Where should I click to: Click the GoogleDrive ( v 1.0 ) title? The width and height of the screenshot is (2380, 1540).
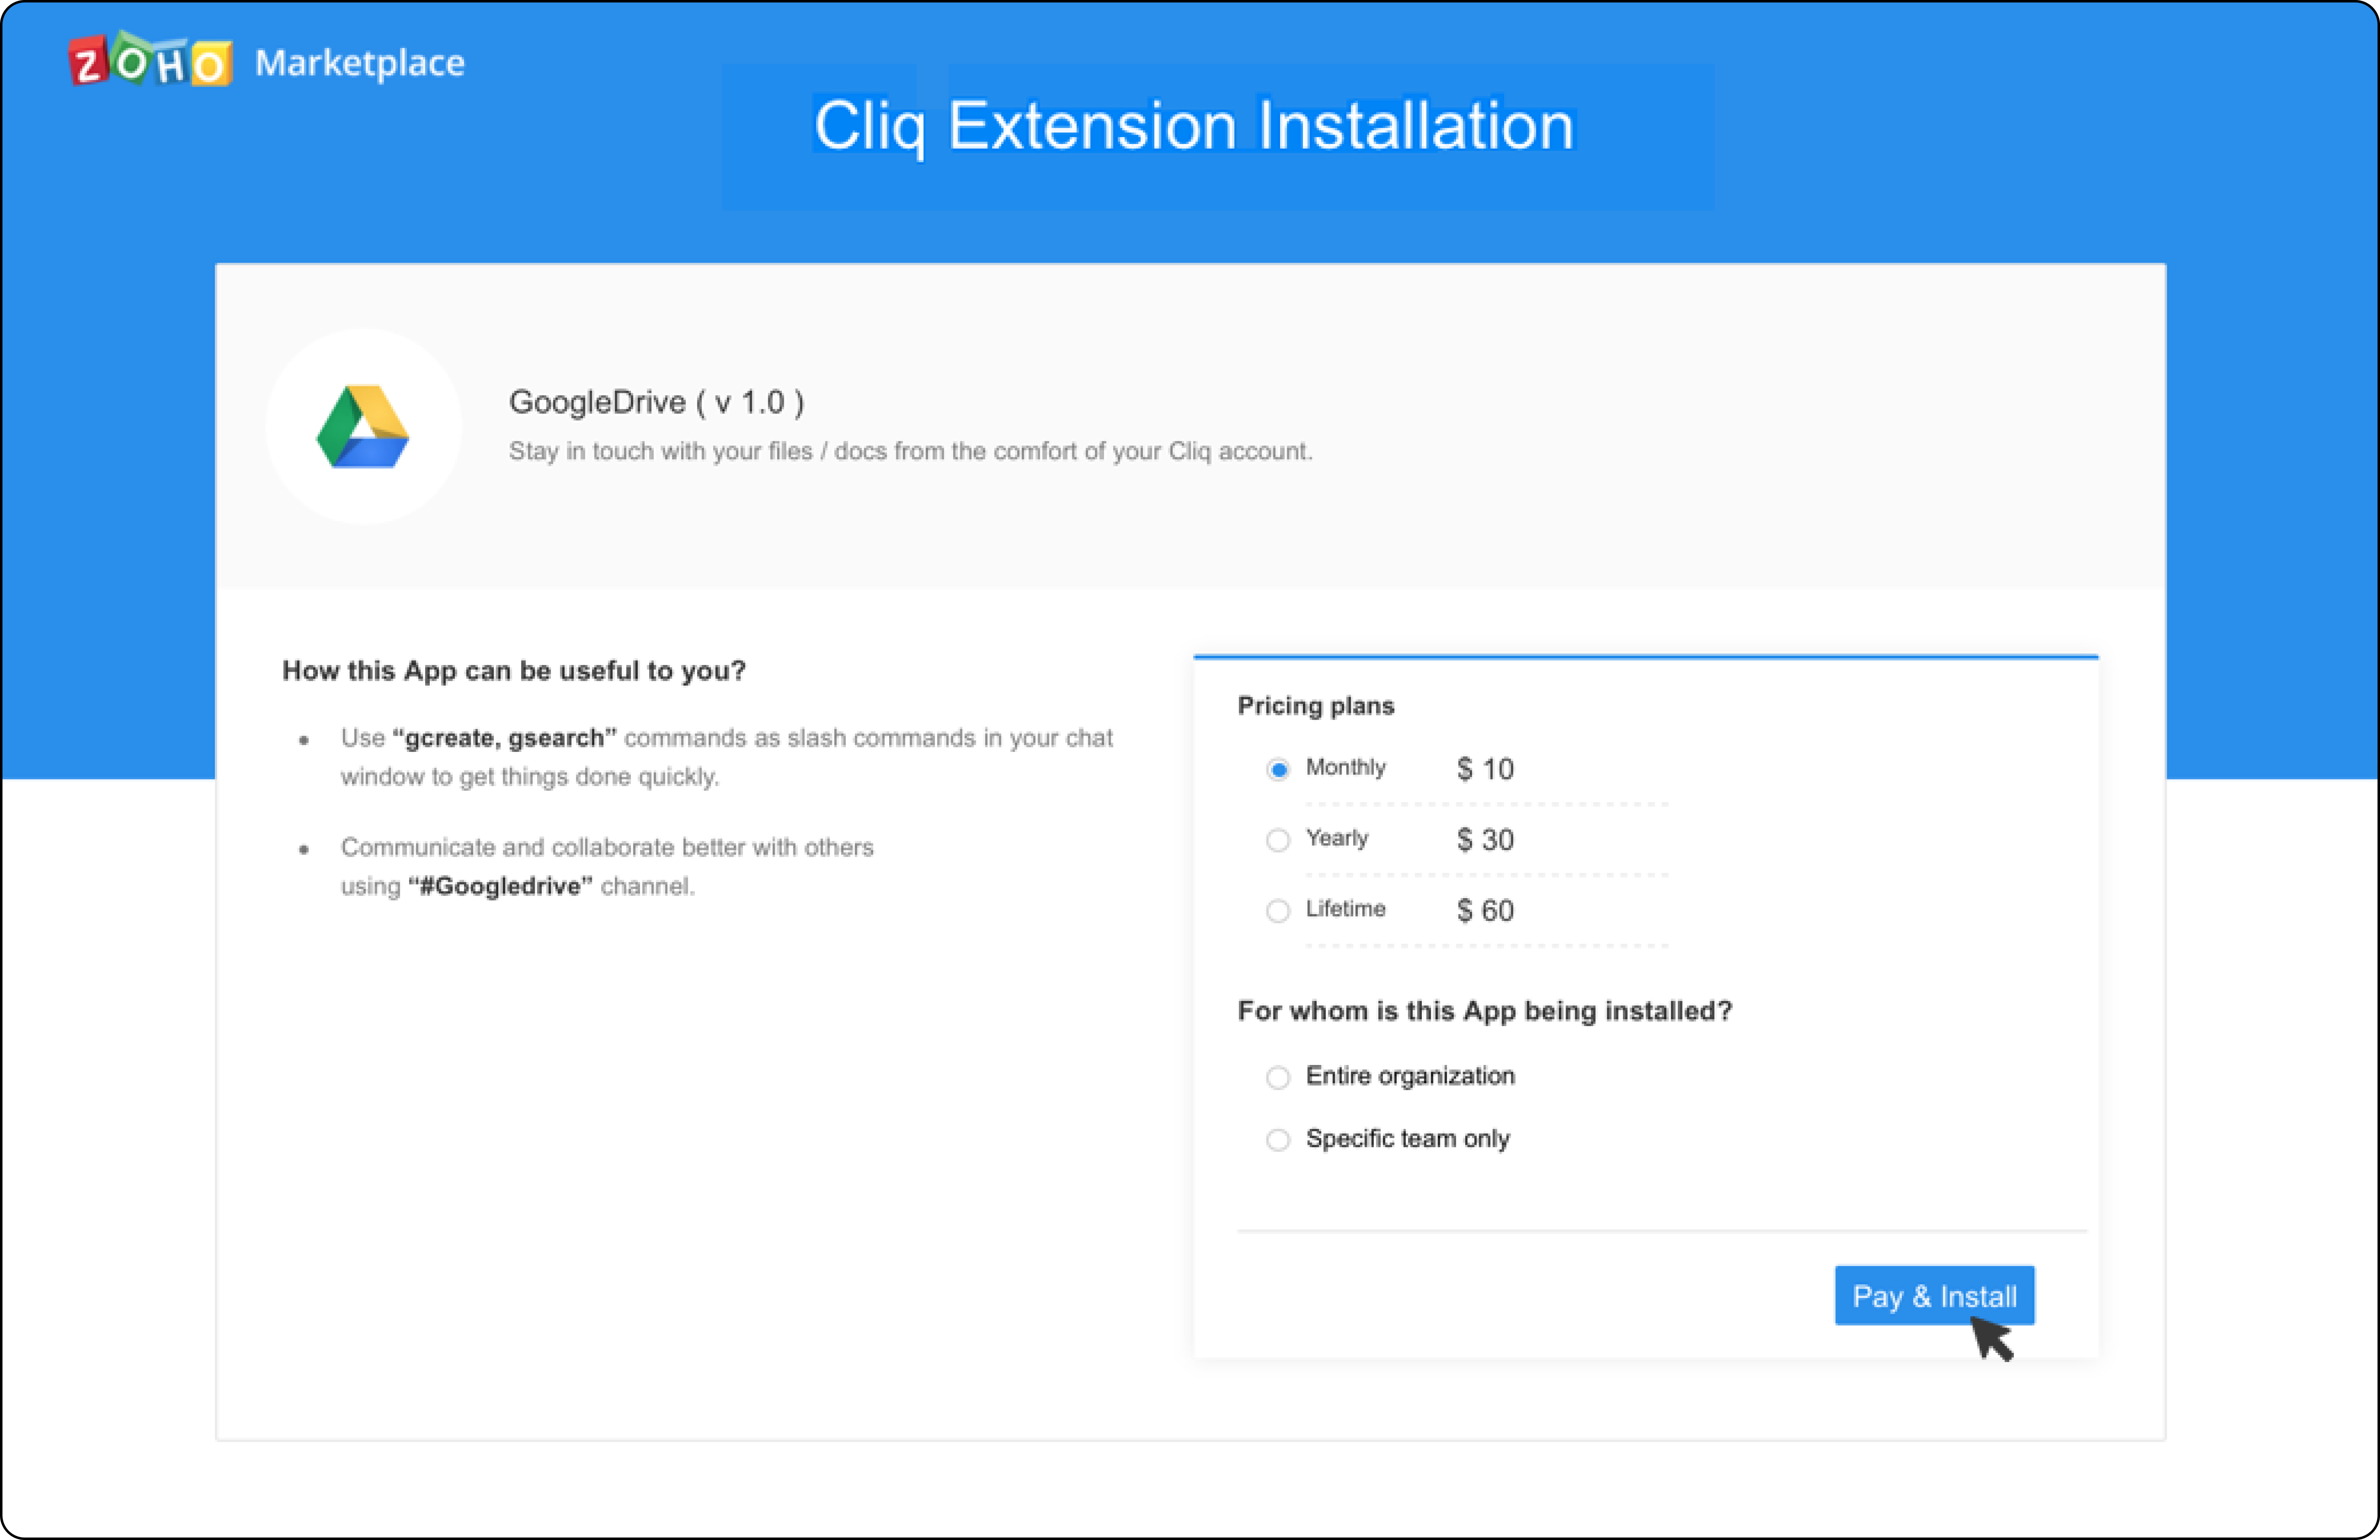[x=656, y=402]
